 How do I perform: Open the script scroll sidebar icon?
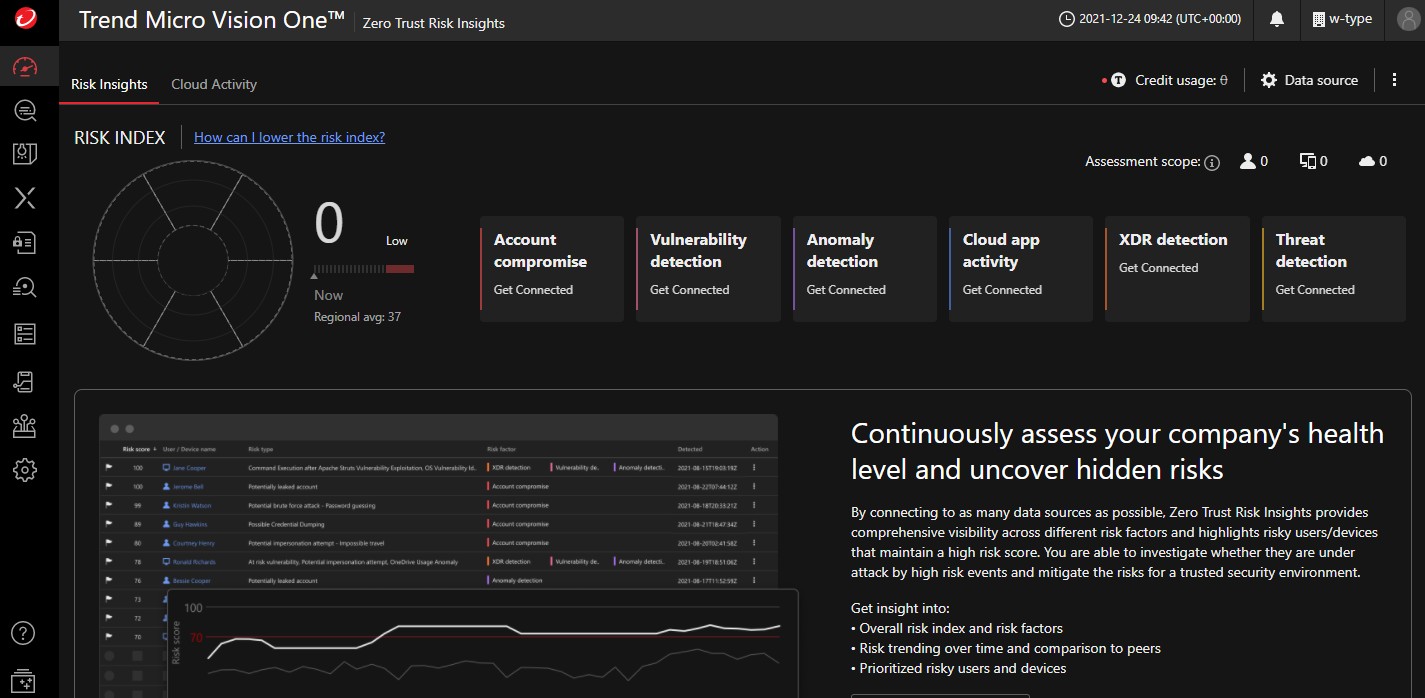point(25,380)
